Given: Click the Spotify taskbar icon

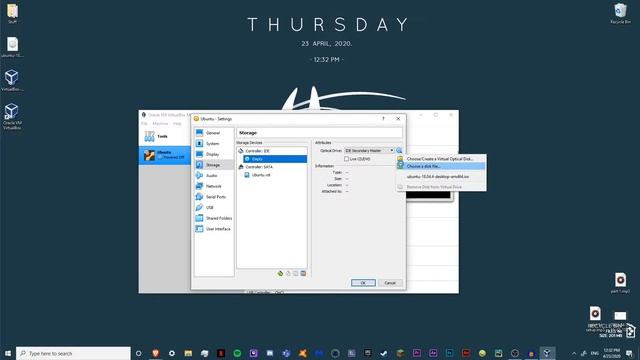Looking at the screenshot, I should [237, 353].
